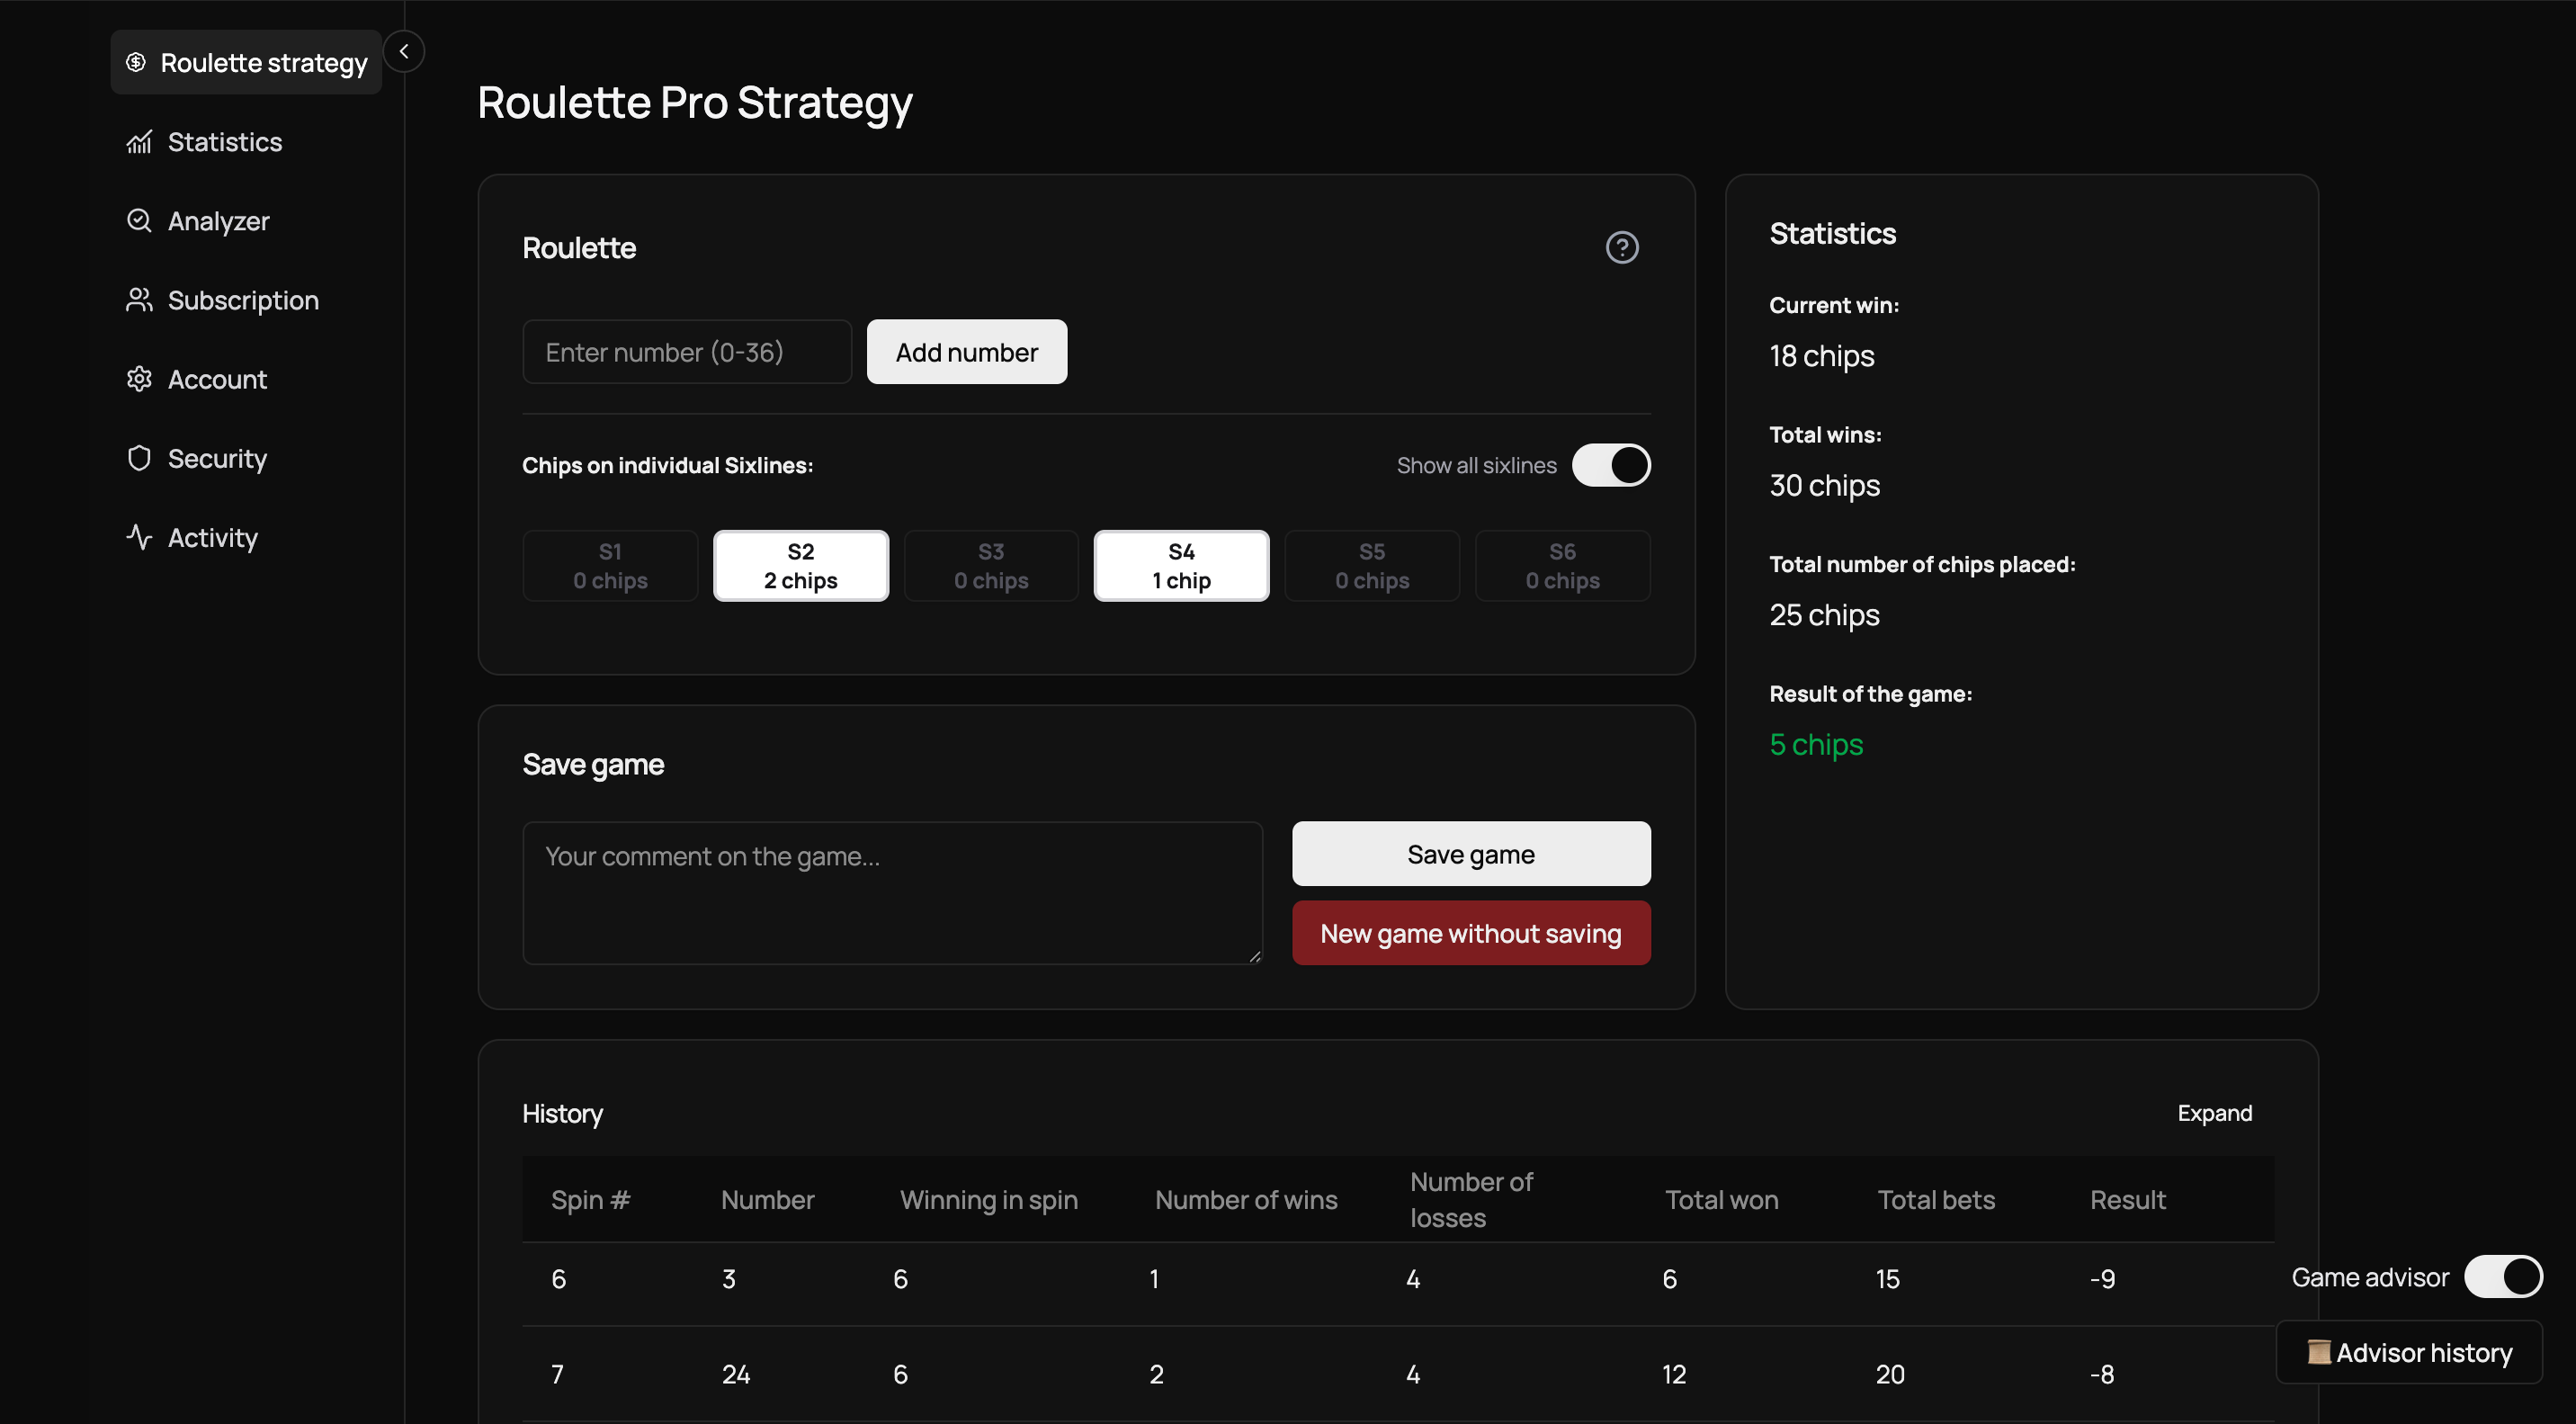Viewport: 2576px width, 1424px height.
Task: Deselect sixline S4 with 1 chip
Action: [x=1181, y=565]
